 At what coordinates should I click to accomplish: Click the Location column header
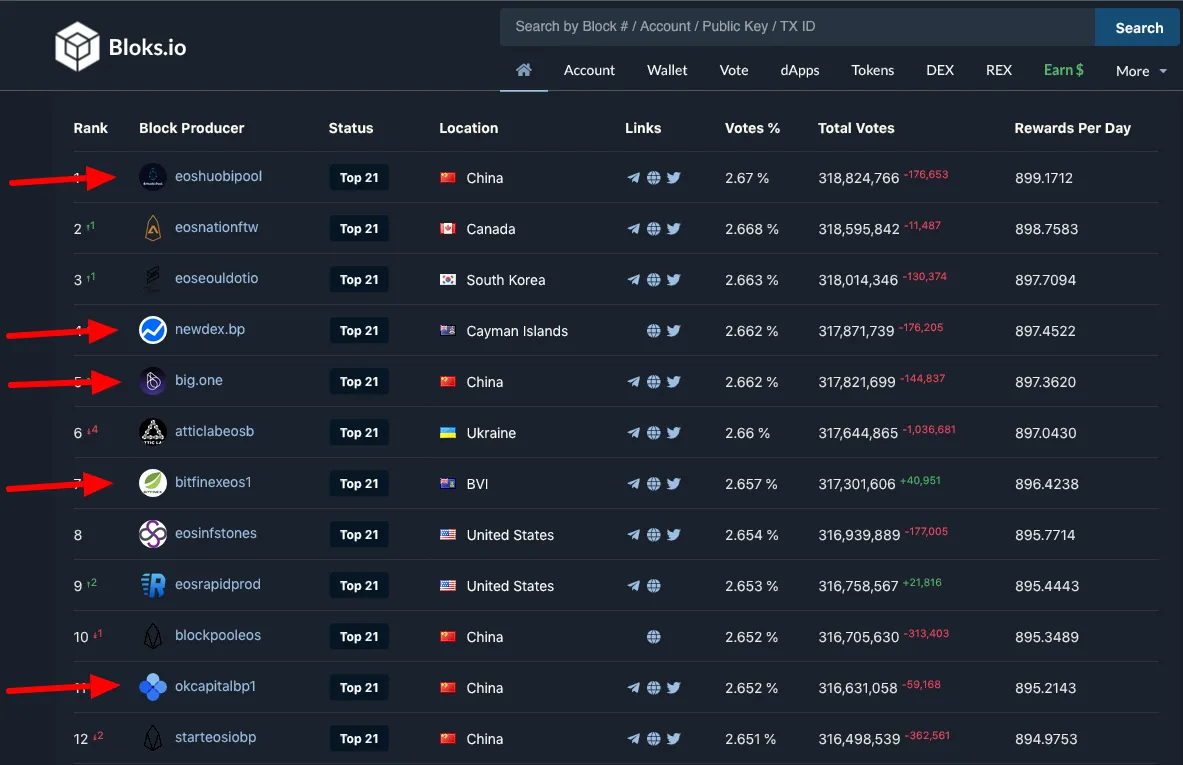click(469, 128)
